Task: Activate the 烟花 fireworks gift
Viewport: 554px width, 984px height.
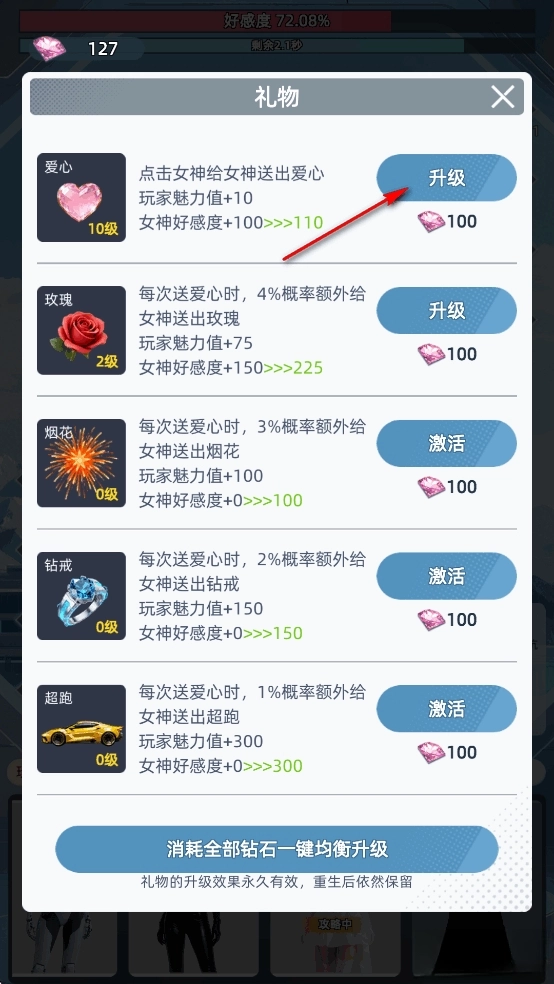Action: 447,444
